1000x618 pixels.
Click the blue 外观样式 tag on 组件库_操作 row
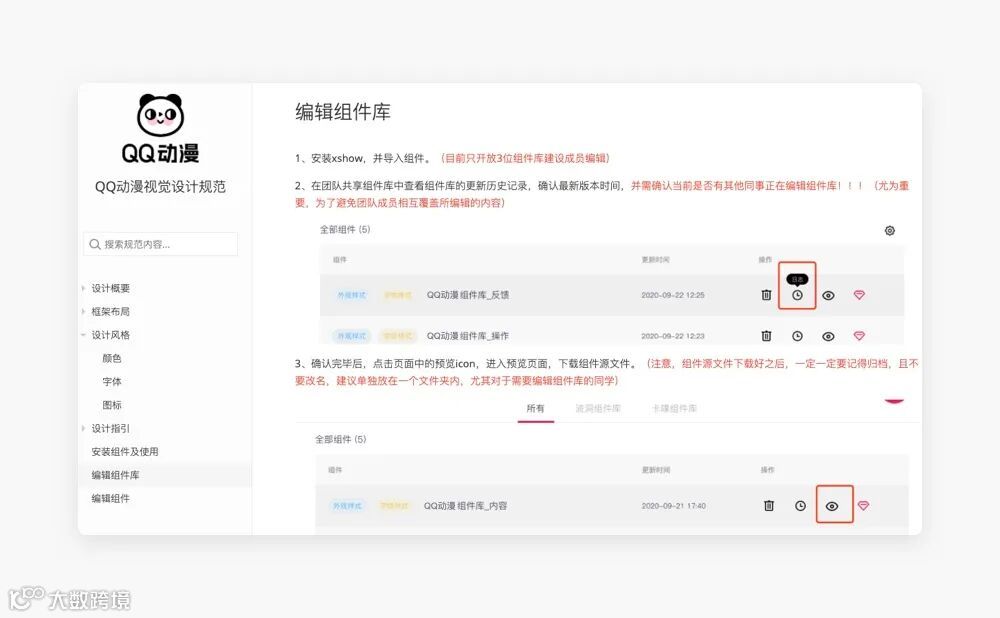pos(351,335)
